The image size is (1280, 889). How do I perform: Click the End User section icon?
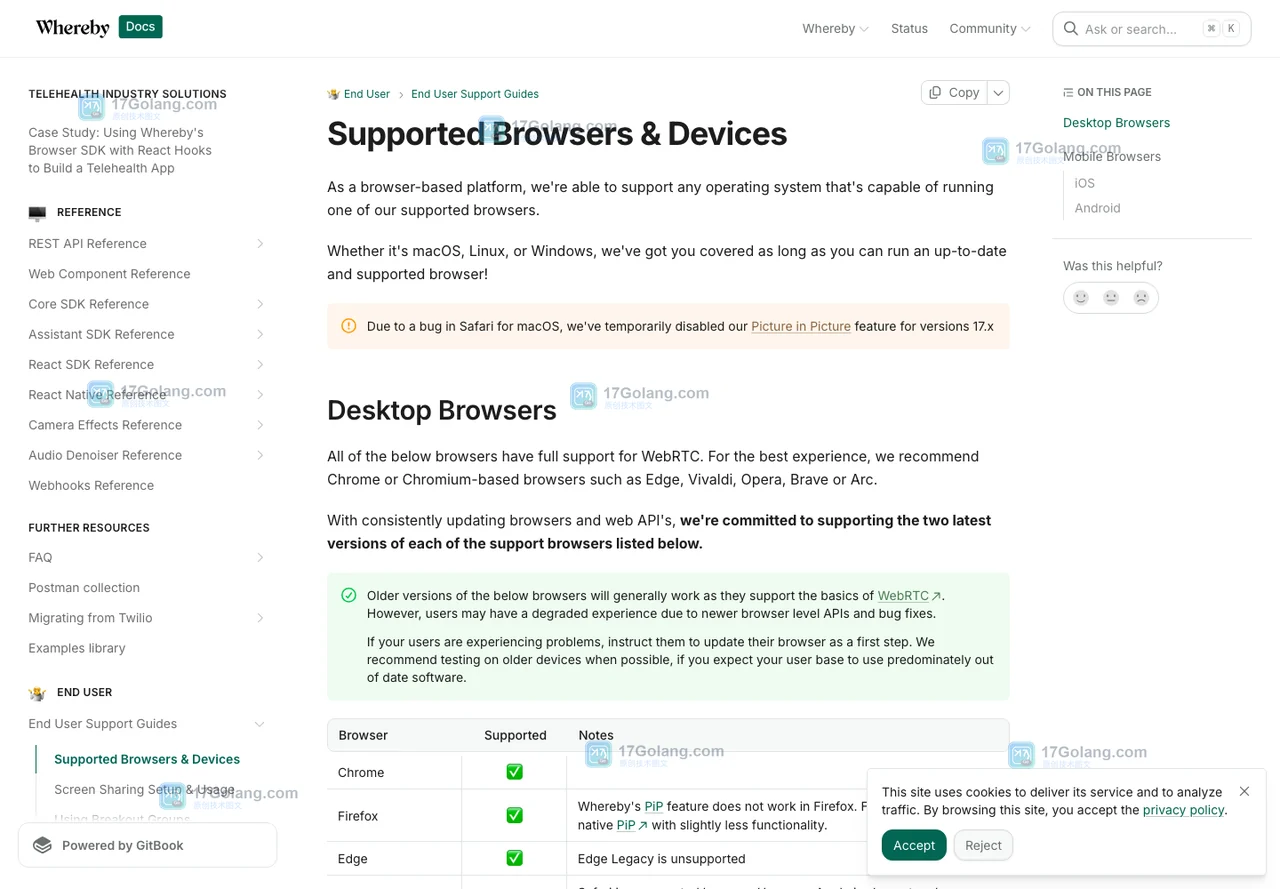[37, 693]
